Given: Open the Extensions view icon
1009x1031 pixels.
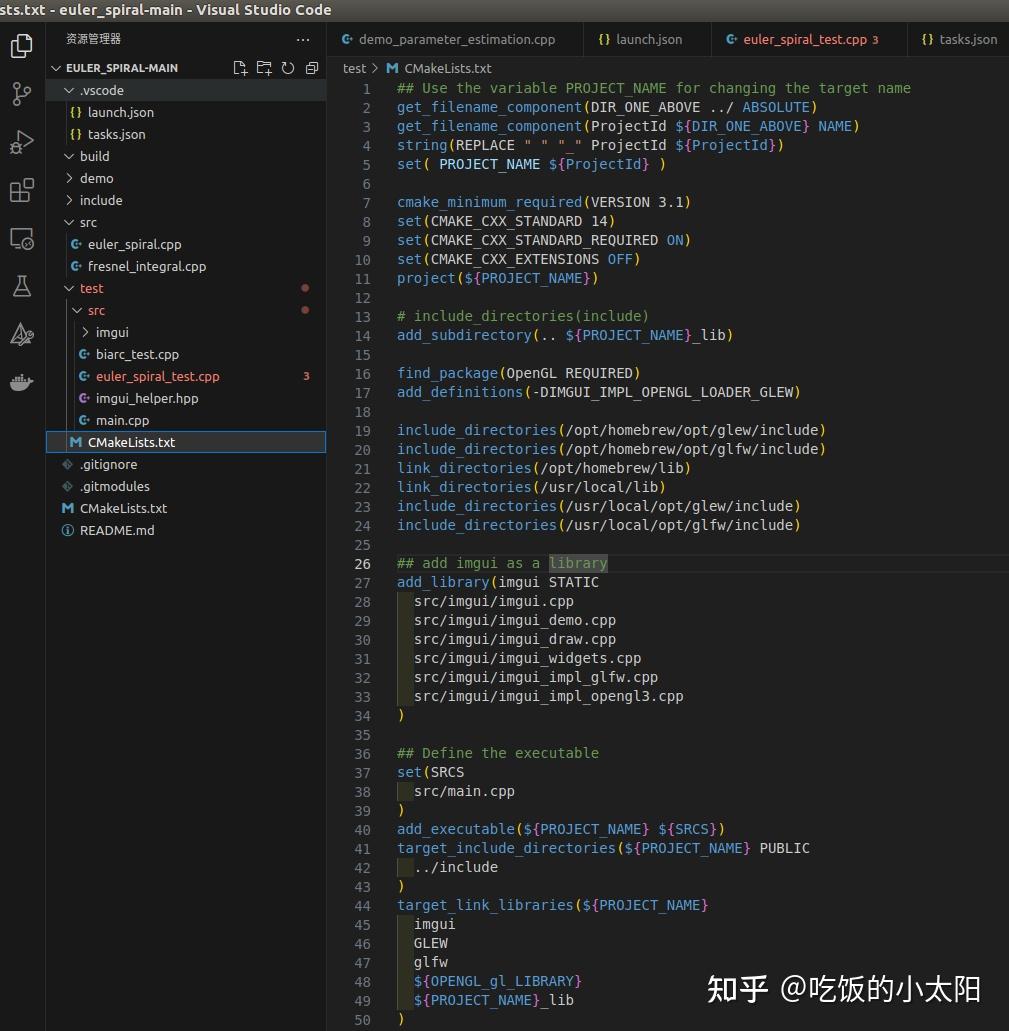Looking at the screenshot, I should tap(21, 189).
